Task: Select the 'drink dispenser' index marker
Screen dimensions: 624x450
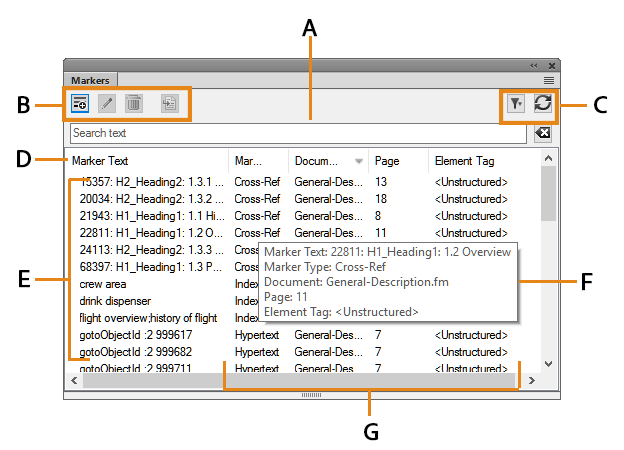Action: click(x=115, y=301)
